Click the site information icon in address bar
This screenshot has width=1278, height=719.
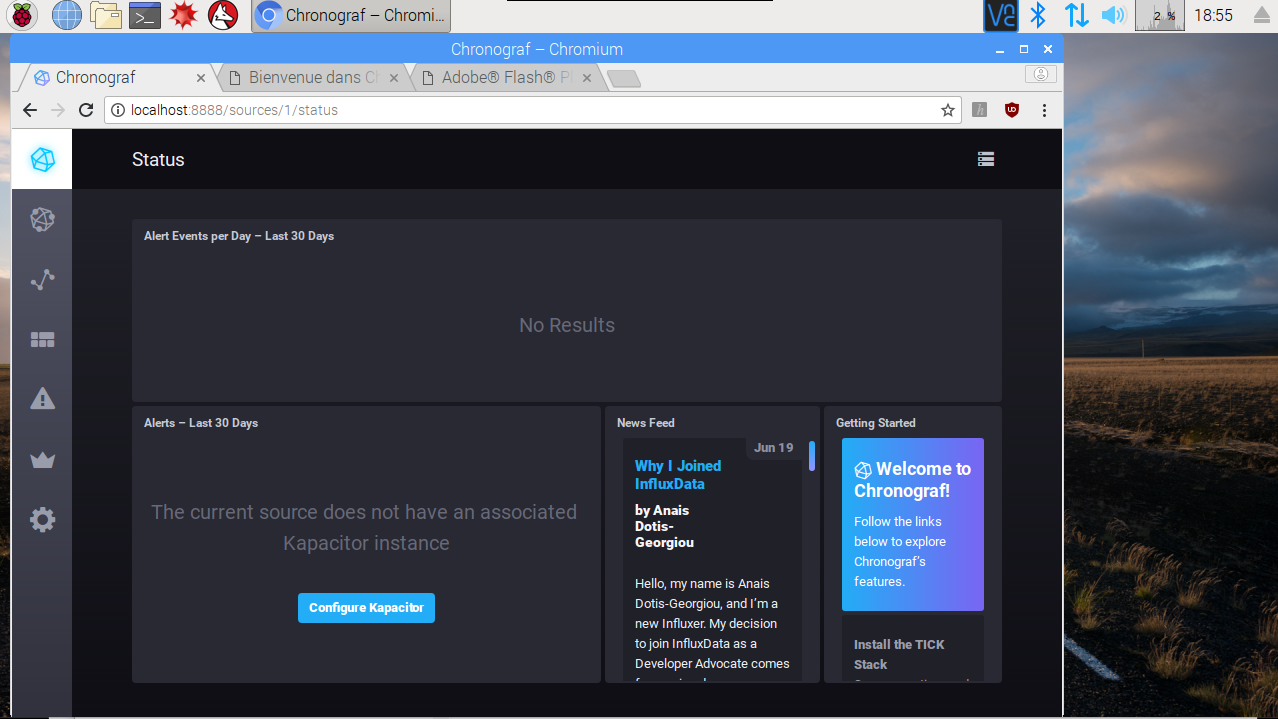(x=117, y=110)
